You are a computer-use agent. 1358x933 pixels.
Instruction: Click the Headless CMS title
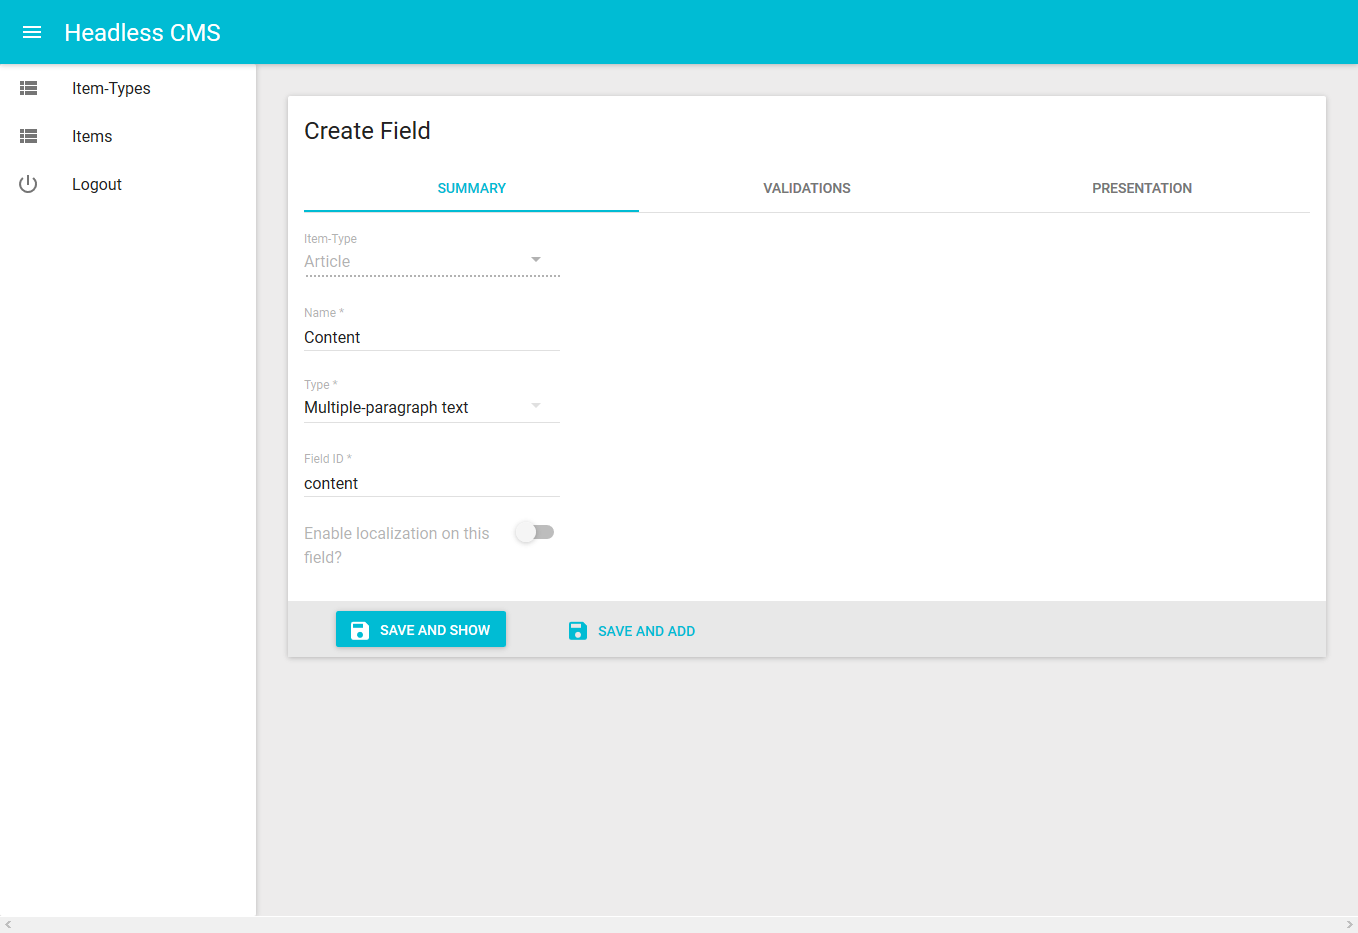pyautogui.click(x=143, y=33)
